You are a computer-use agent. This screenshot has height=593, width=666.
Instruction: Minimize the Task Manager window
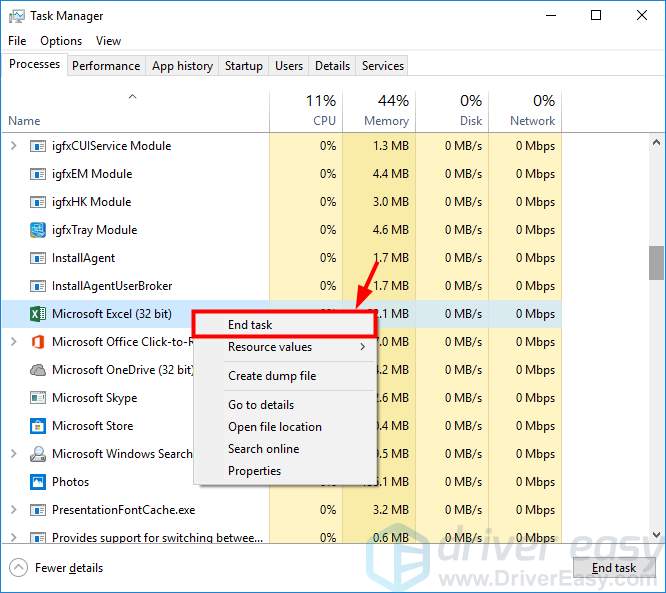[x=551, y=16]
